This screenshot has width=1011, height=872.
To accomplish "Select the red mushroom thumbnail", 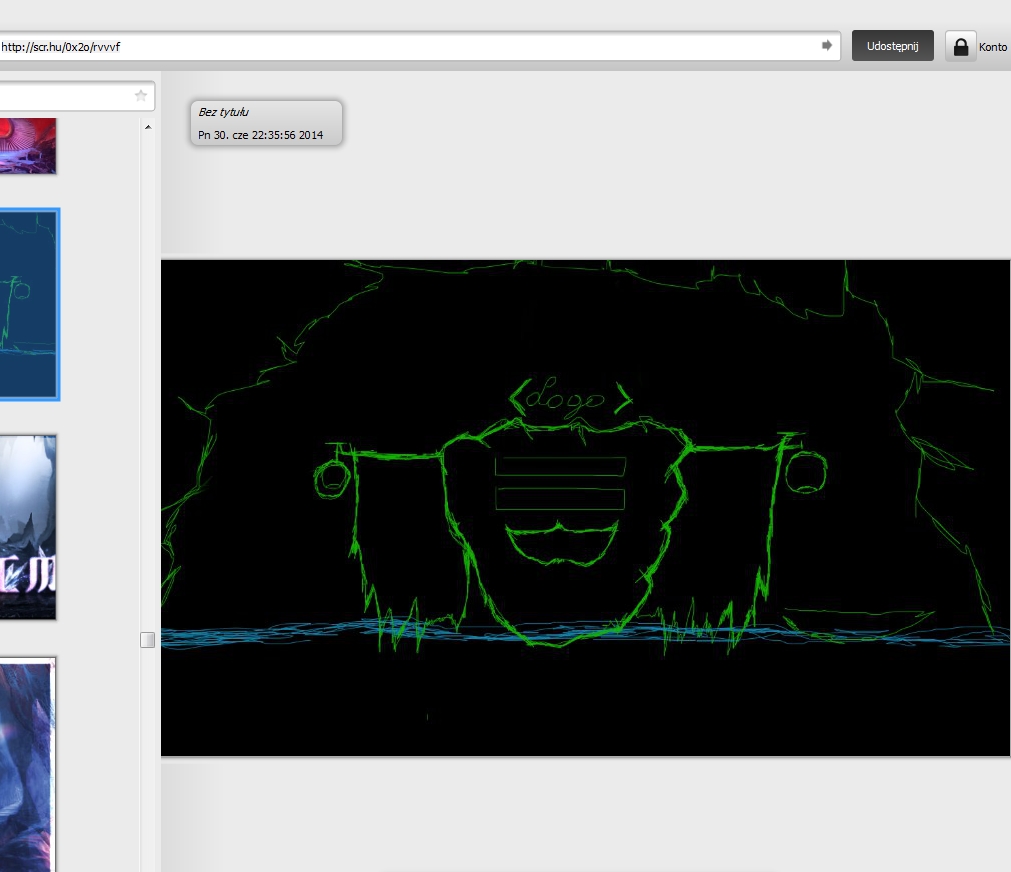I will pos(28,146).
